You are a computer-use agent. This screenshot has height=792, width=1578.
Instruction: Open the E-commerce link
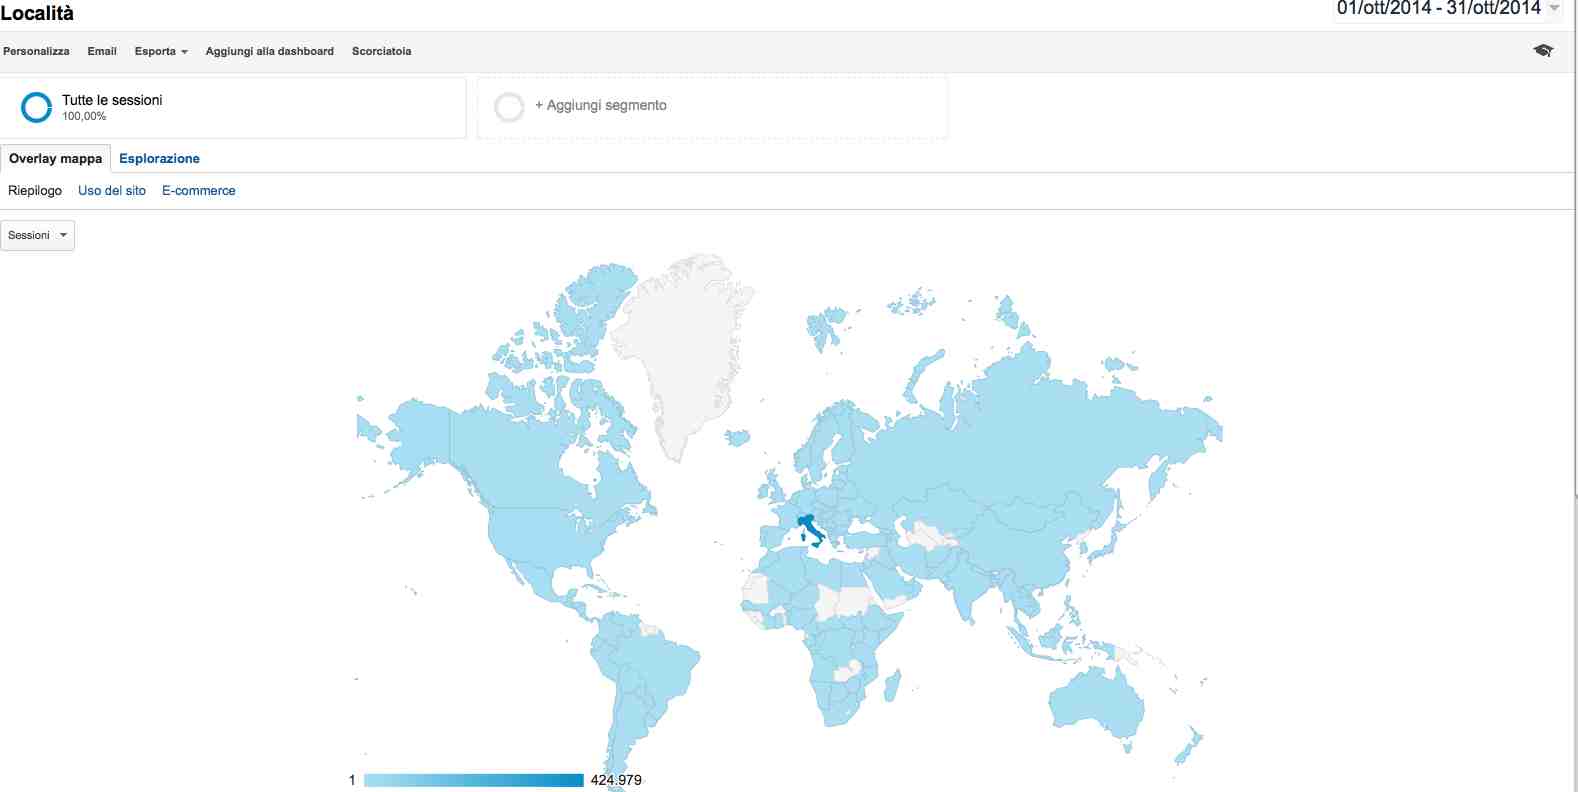(x=198, y=190)
